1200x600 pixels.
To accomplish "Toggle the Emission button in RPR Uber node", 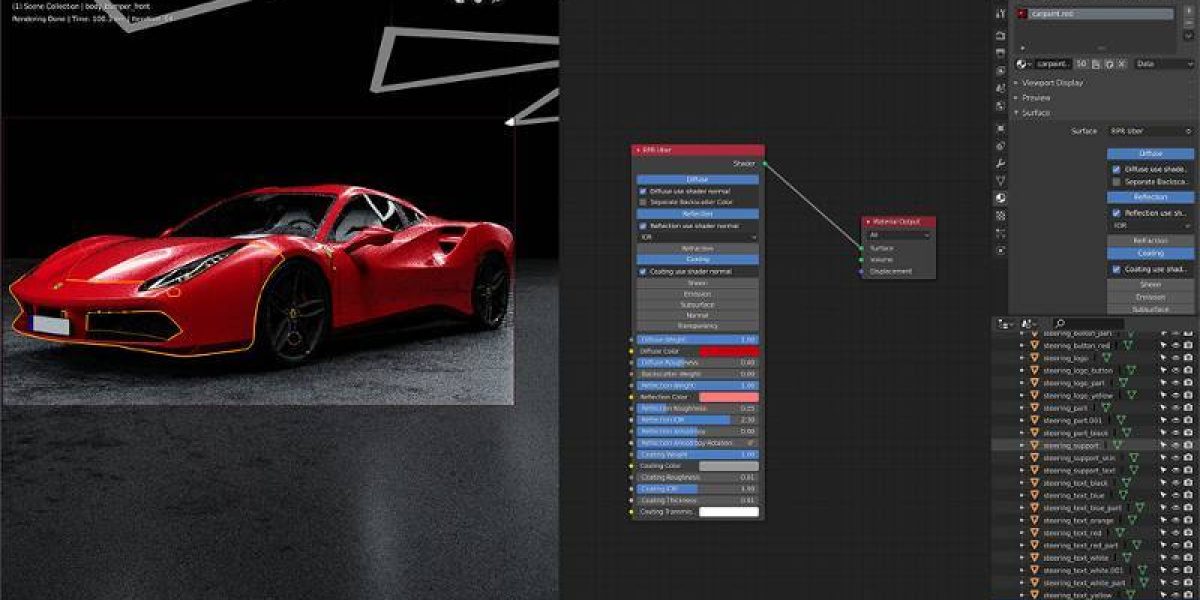I will (697, 294).
